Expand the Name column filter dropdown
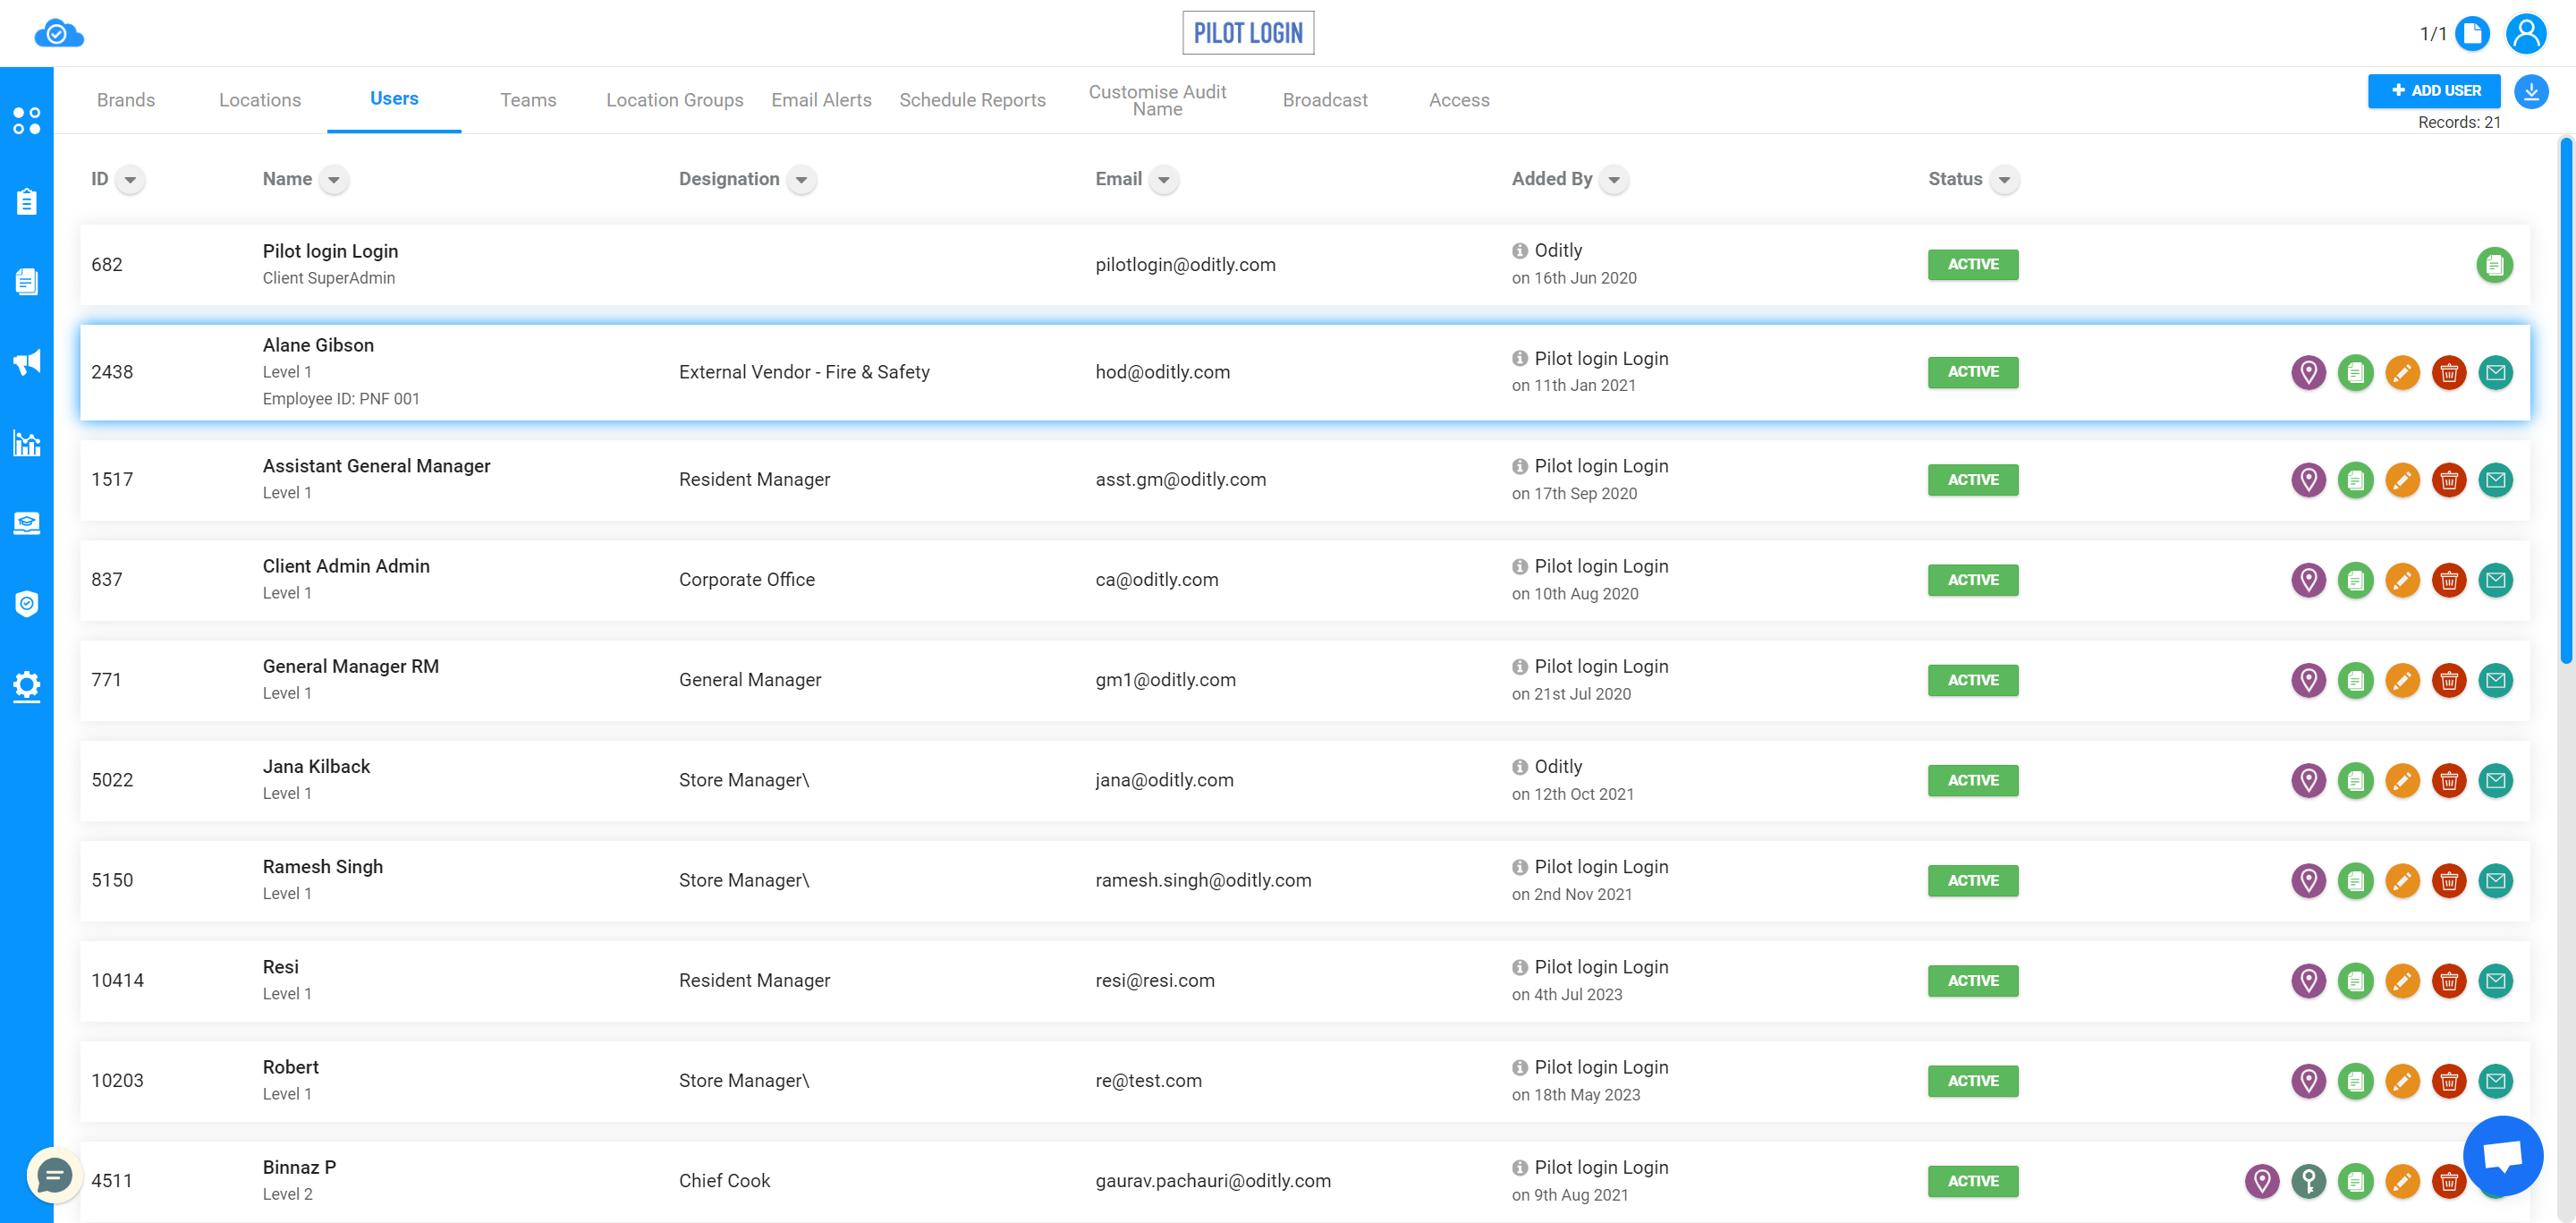The image size is (2576, 1223). tap(334, 179)
